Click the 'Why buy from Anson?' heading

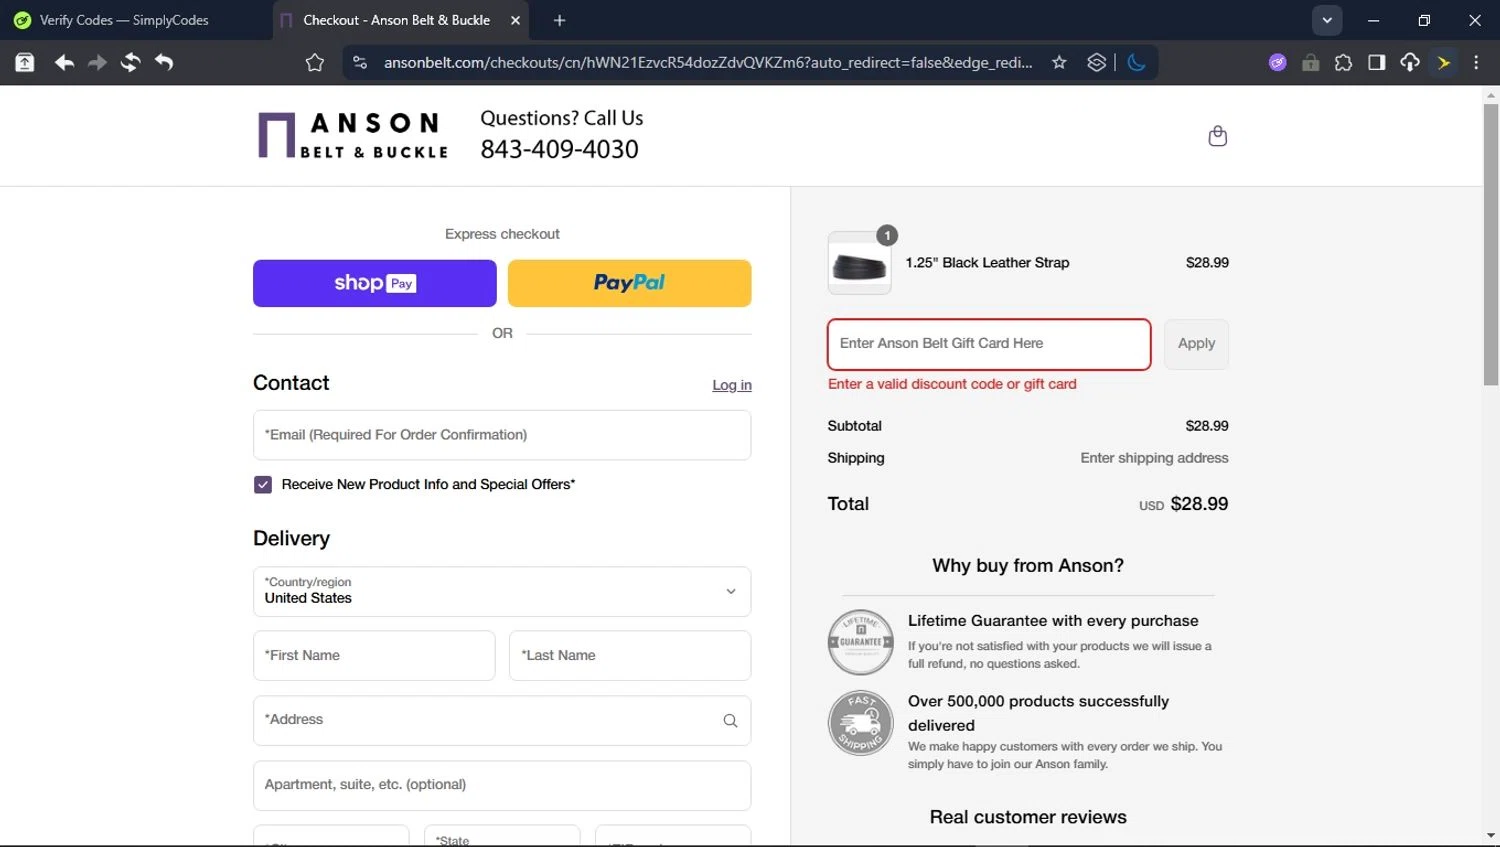pos(1028,566)
